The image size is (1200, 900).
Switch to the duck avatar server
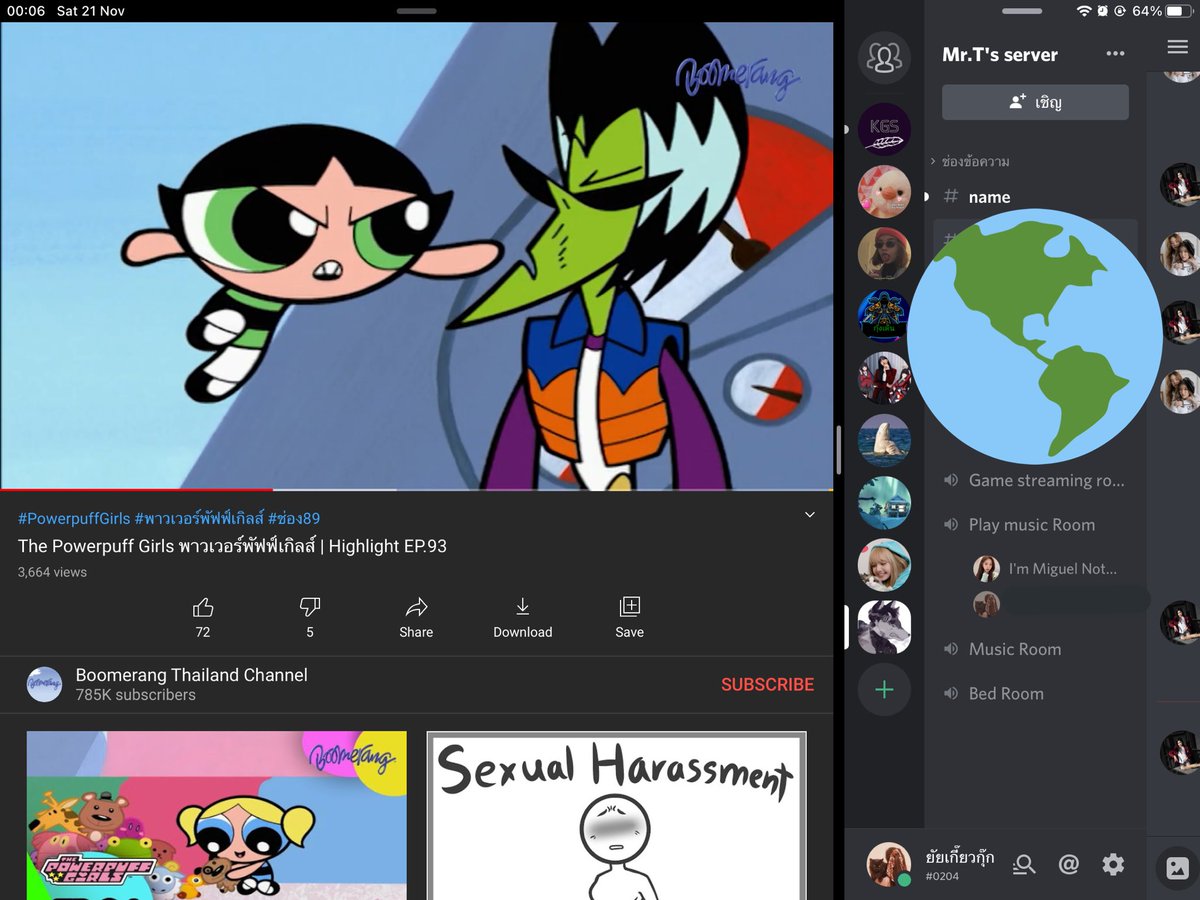coord(884,191)
